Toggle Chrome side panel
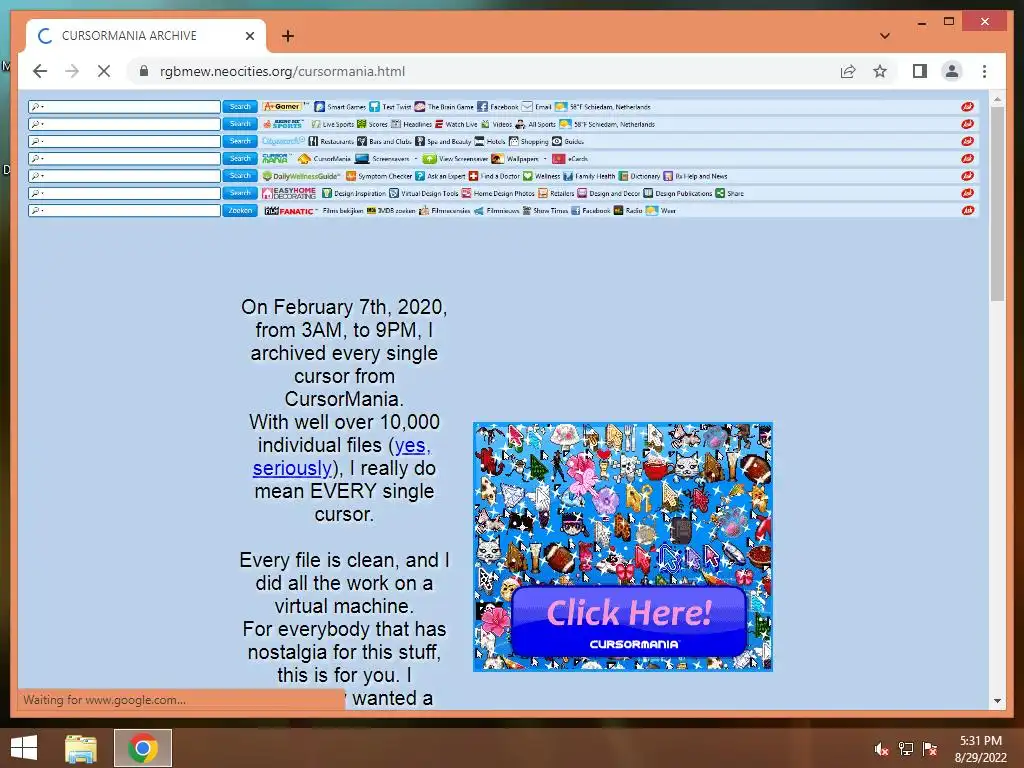The height and width of the screenshot is (768, 1024). tap(920, 71)
